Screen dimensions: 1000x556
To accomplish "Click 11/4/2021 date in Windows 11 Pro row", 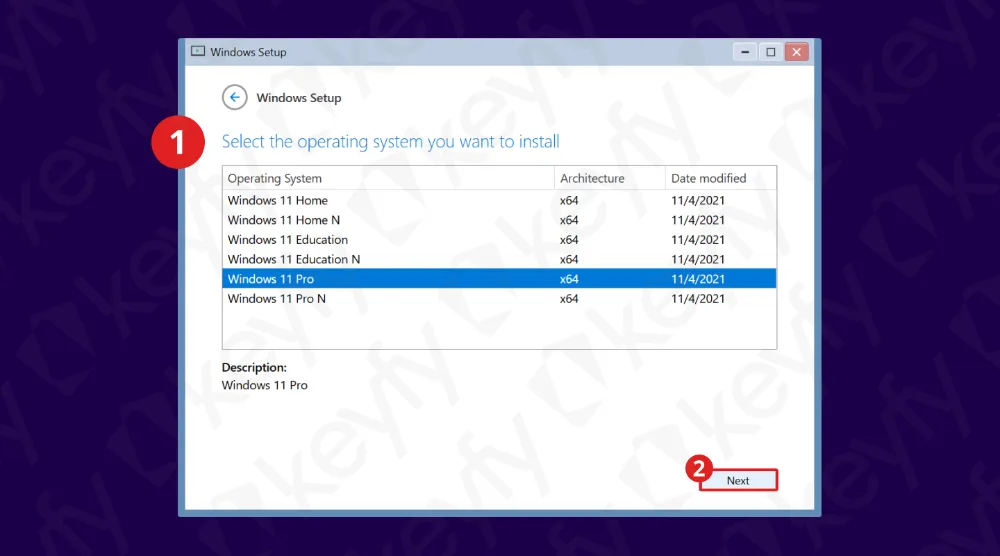I will 698,279.
